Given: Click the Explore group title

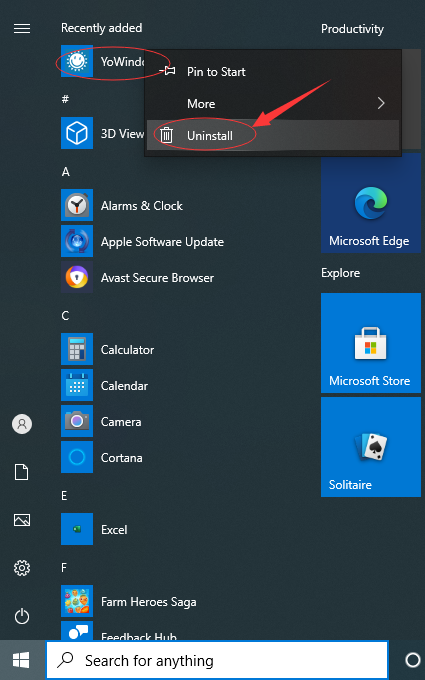Looking at the screenshot, I should [340, 273].
